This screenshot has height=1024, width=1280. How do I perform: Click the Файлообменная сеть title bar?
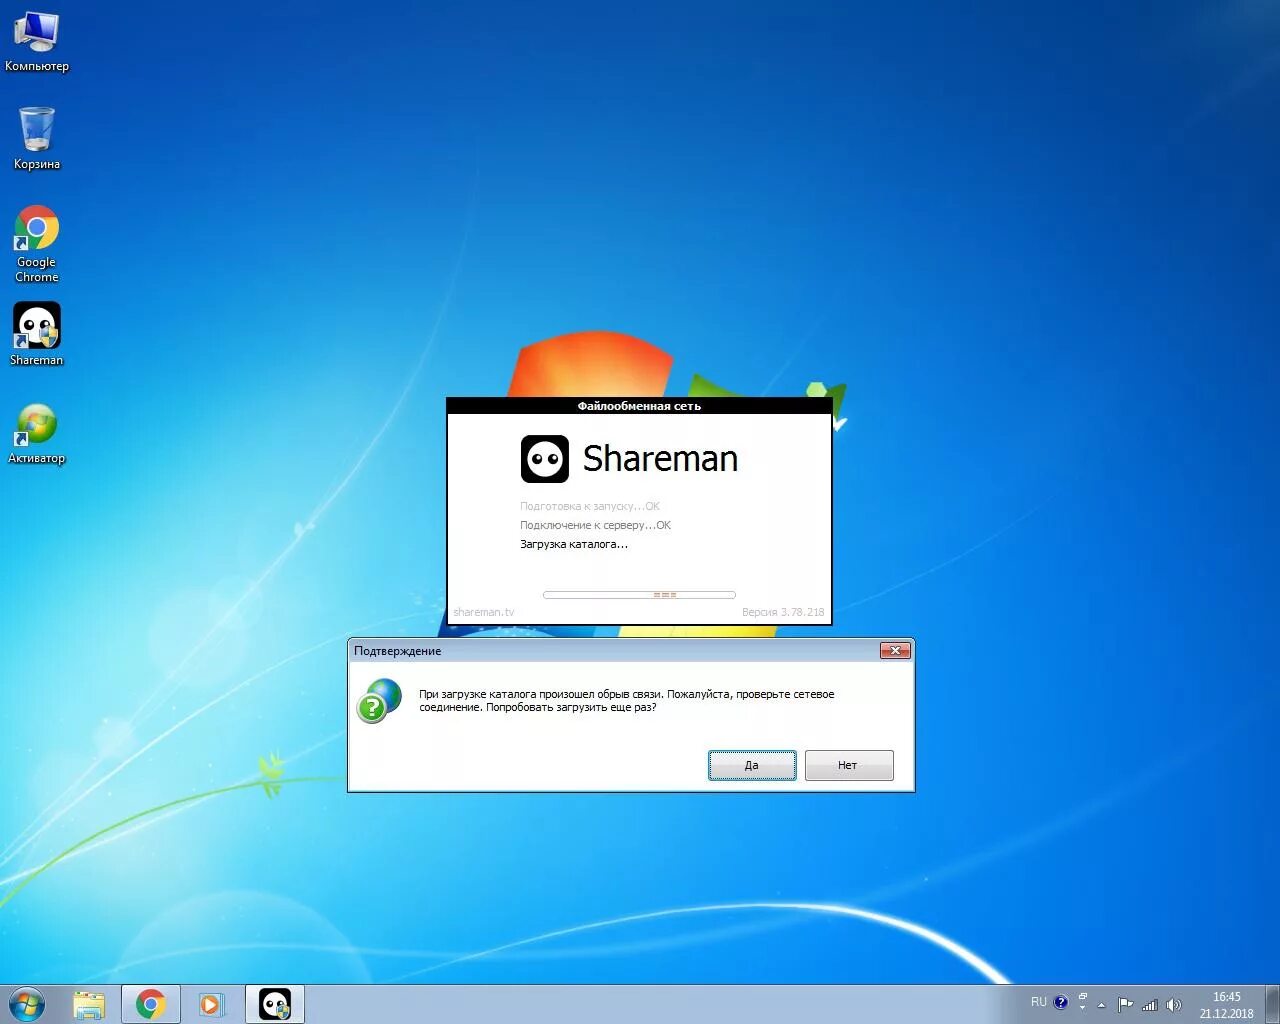click(639, 406)
